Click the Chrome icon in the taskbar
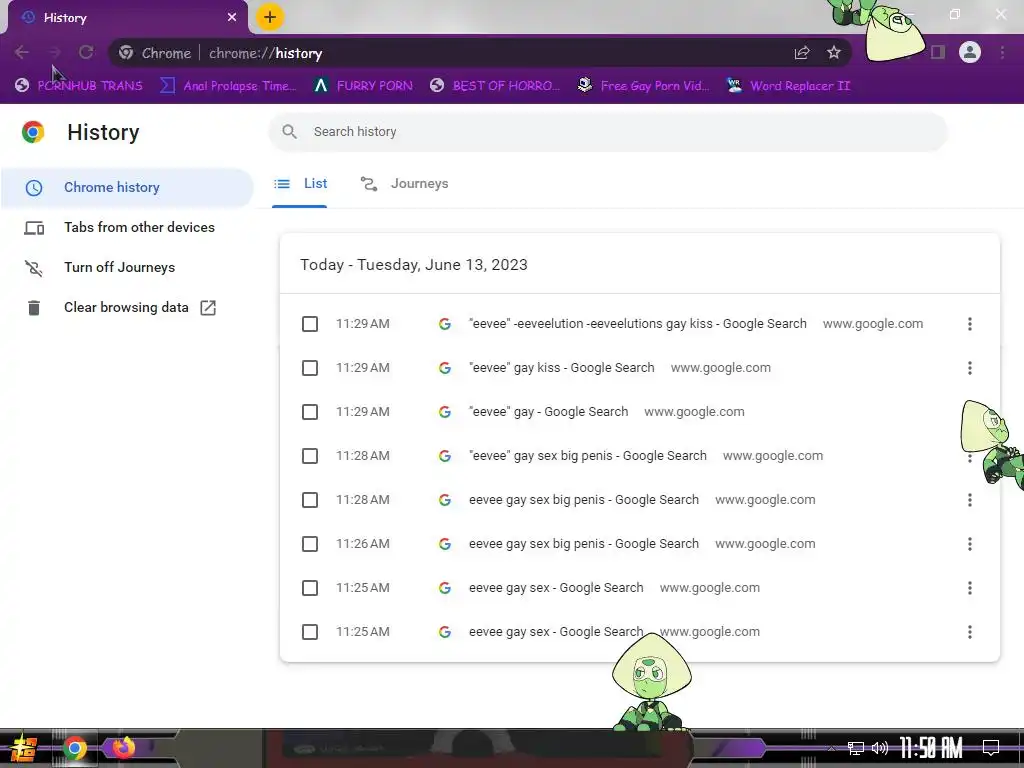 [74, 748]
